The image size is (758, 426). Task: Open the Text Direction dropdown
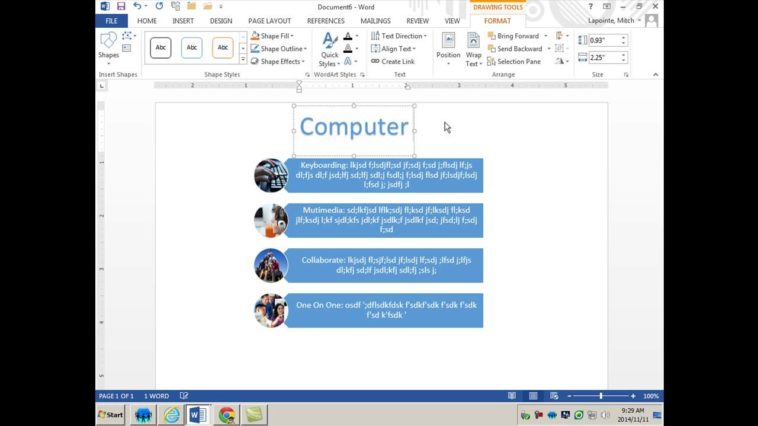point(425,36)
